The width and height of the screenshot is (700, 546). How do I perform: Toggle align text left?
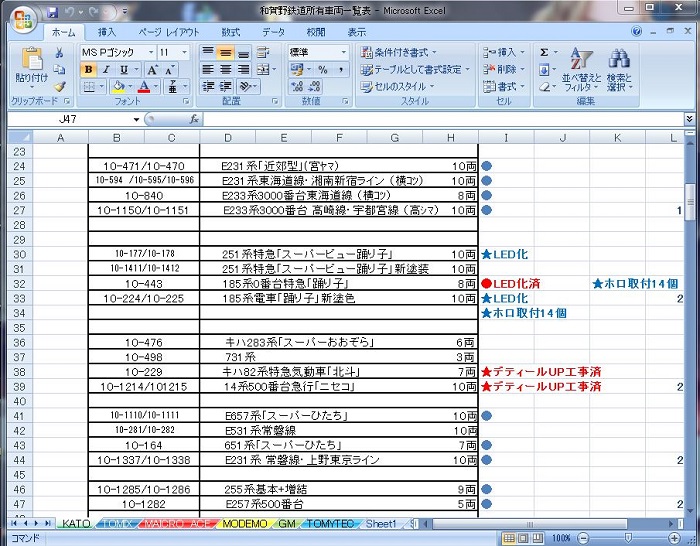pyautogui.click(x=208, y=69)
